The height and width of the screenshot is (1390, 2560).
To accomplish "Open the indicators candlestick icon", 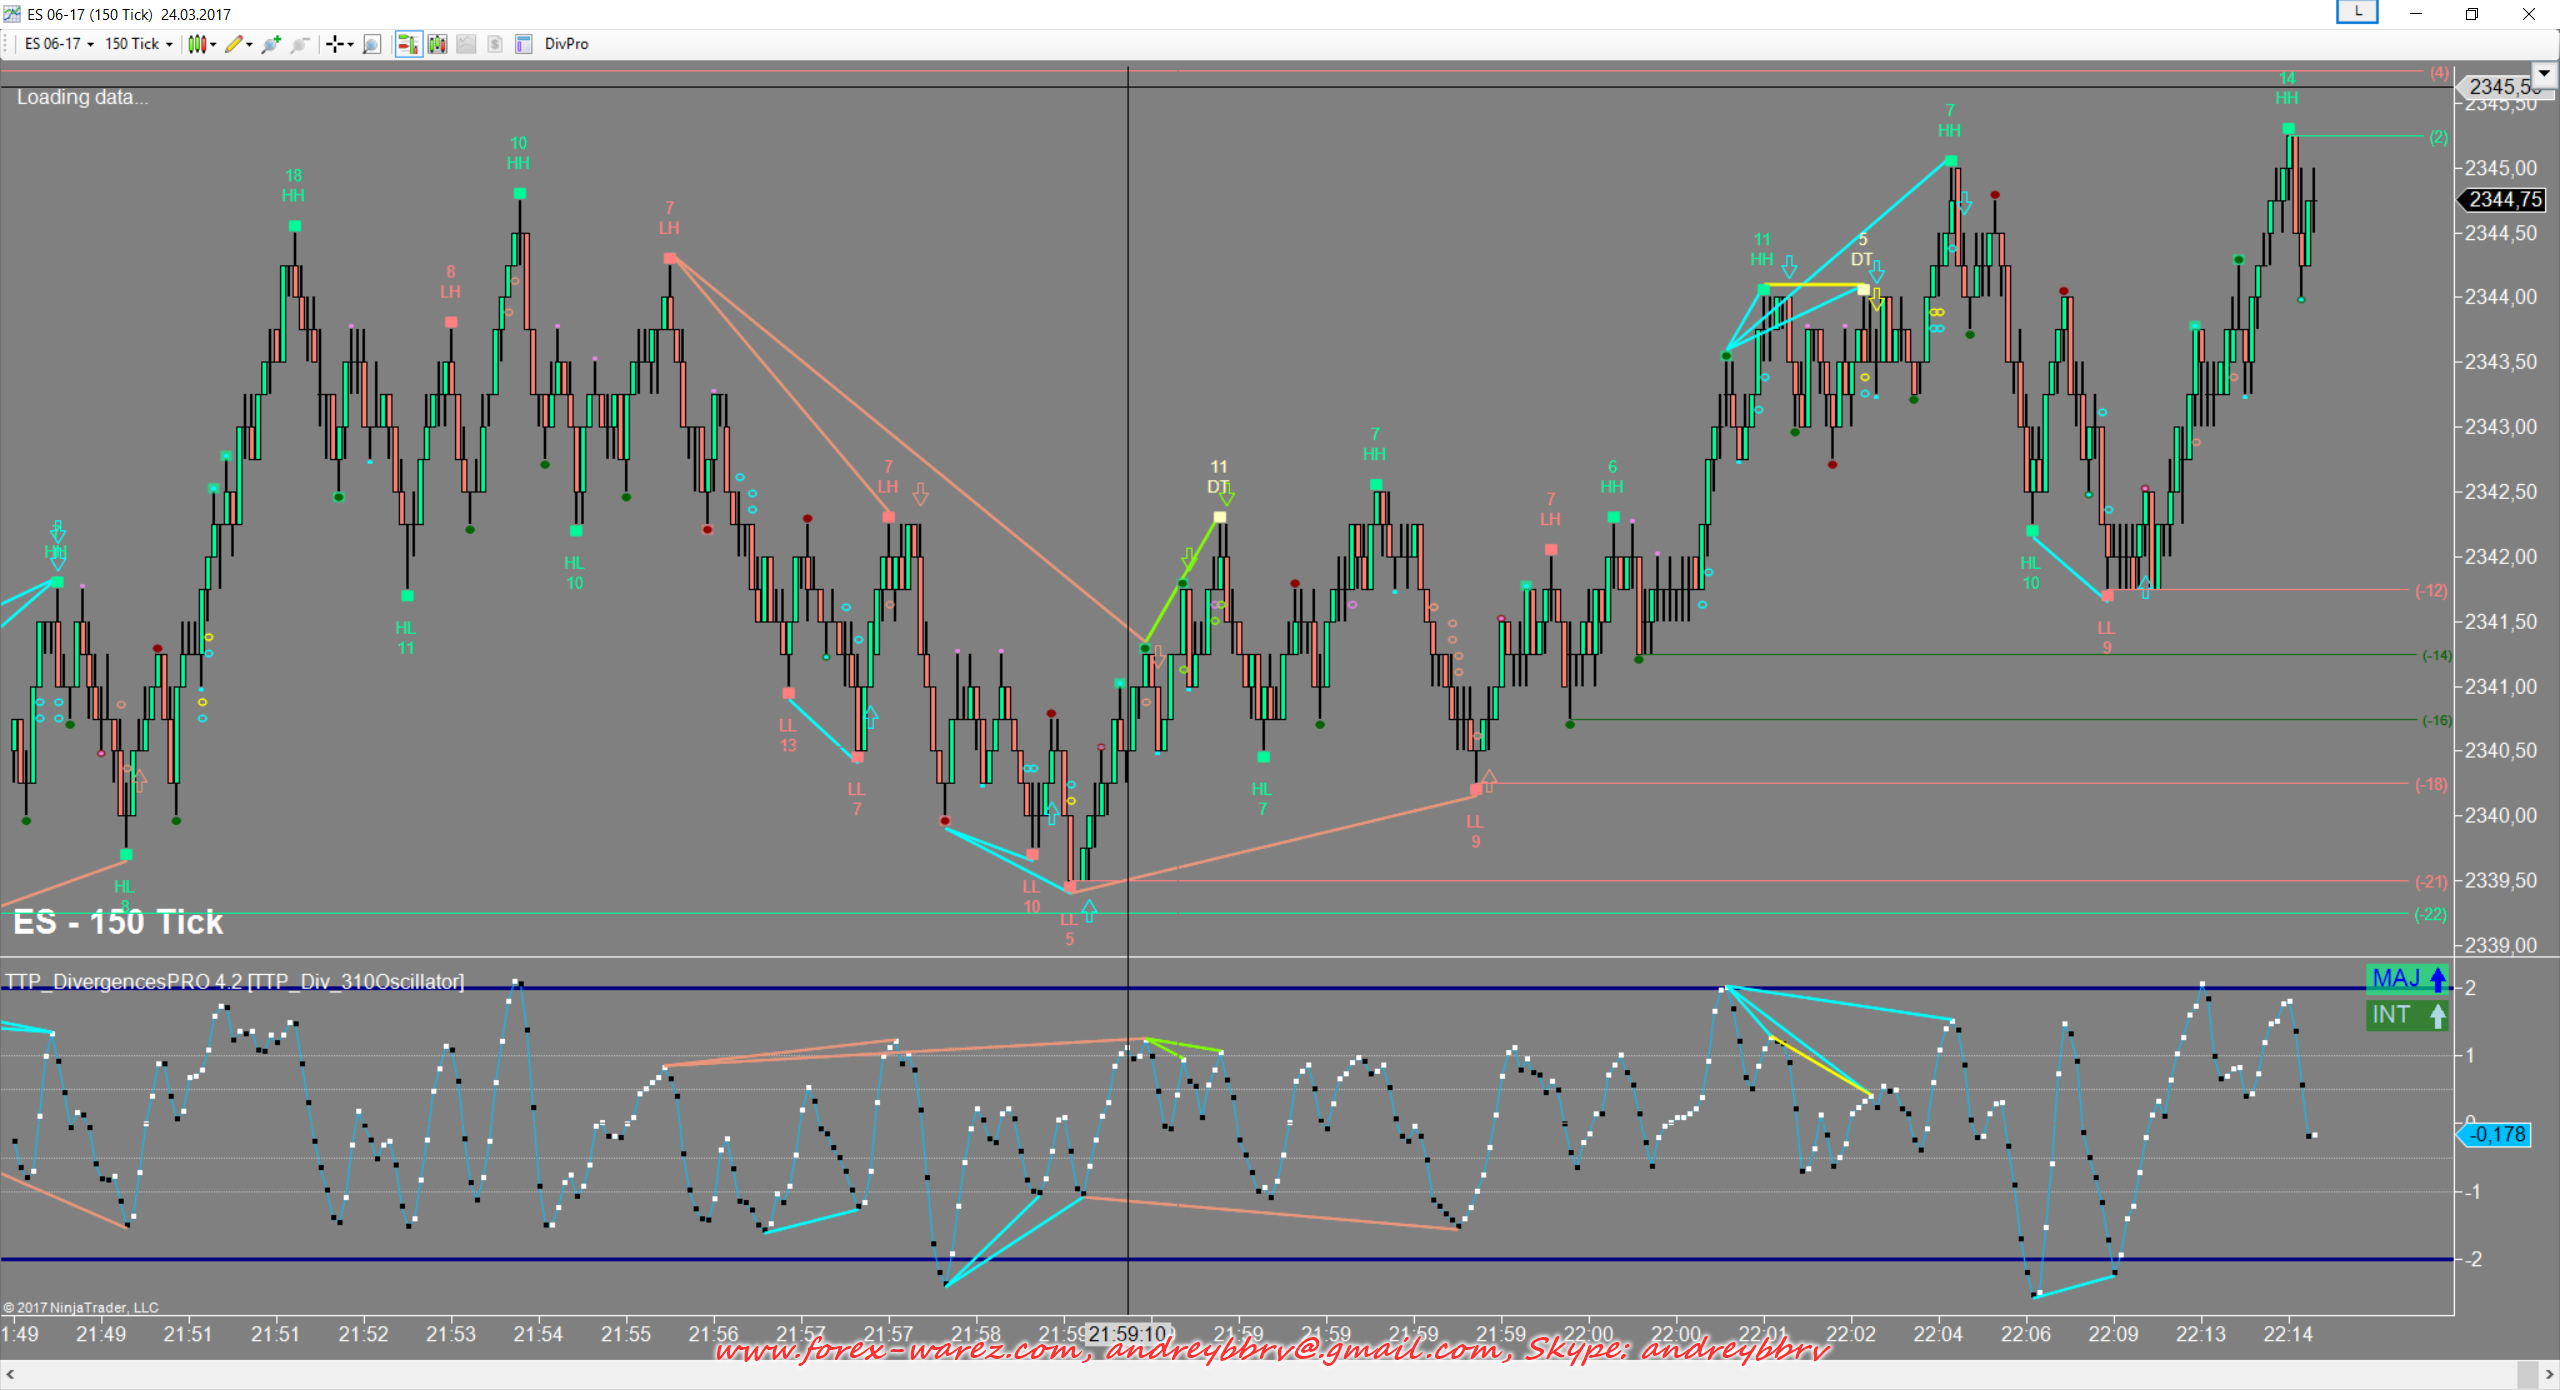I will pos(437,44).
